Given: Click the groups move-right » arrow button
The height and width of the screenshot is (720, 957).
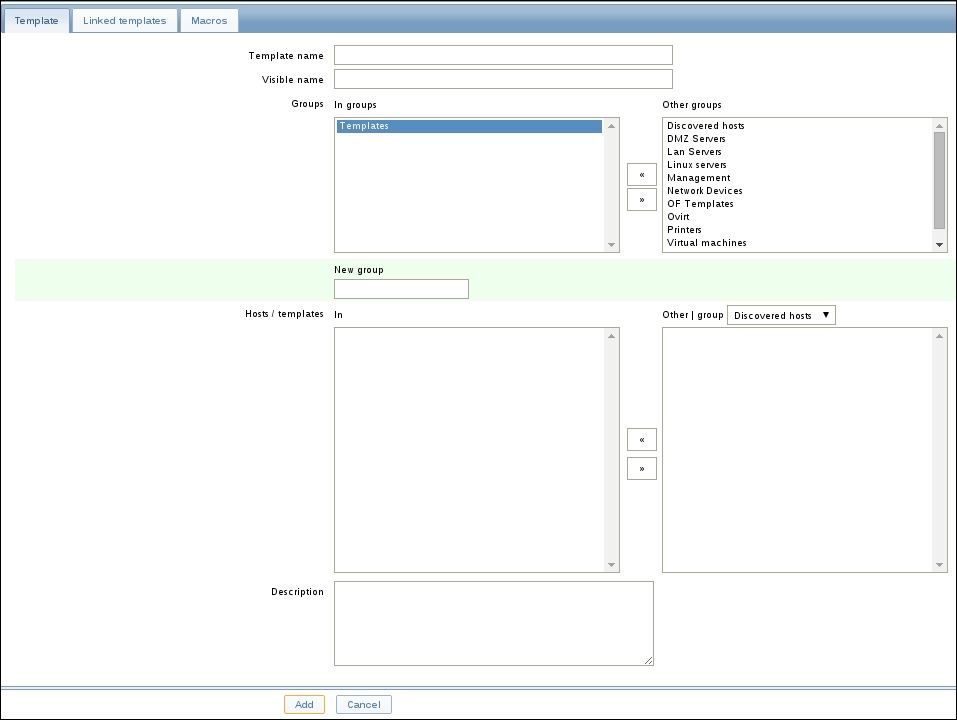Looking at the screenshot, I should [641, 199].
